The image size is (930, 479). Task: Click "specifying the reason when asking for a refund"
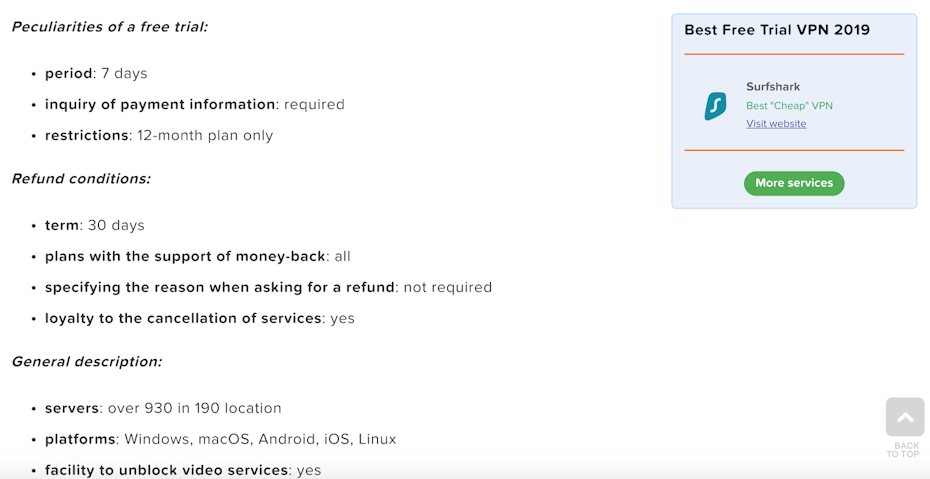pyautogui.click(x=220, y=288)
